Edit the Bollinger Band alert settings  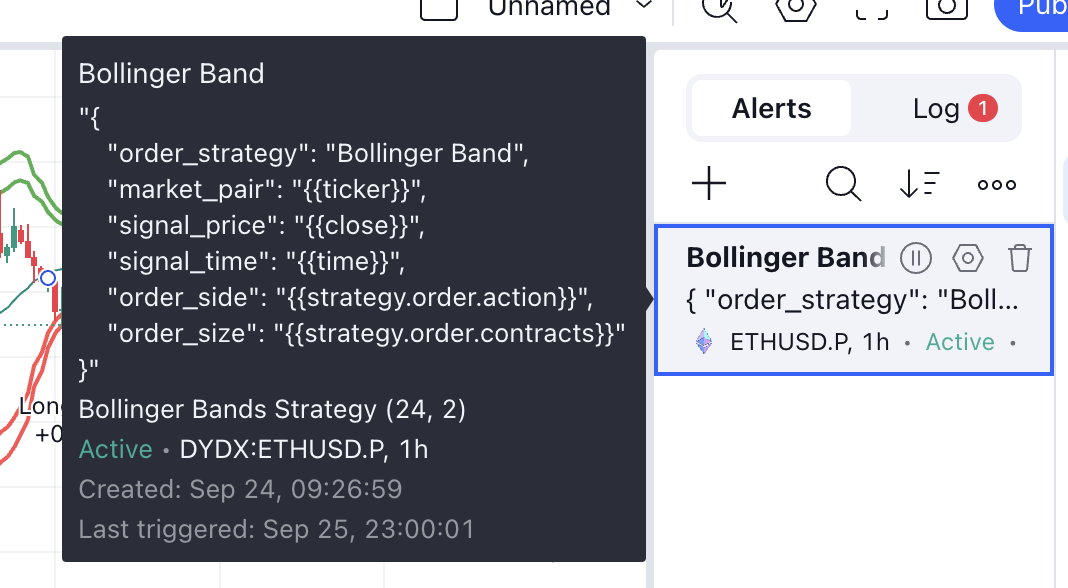point(968,258)
